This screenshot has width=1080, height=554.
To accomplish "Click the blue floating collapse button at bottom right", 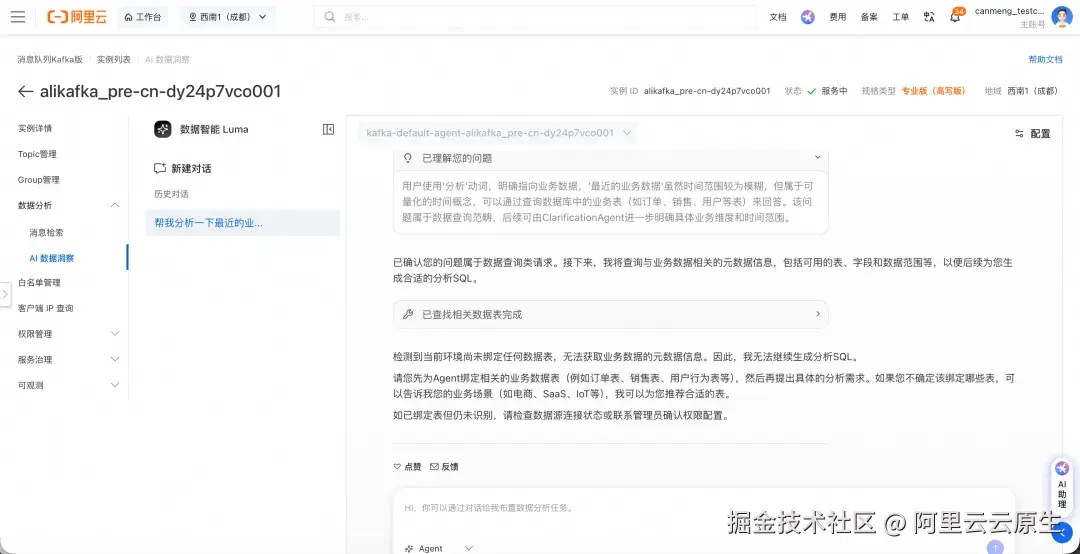I will click(1063, 532).
